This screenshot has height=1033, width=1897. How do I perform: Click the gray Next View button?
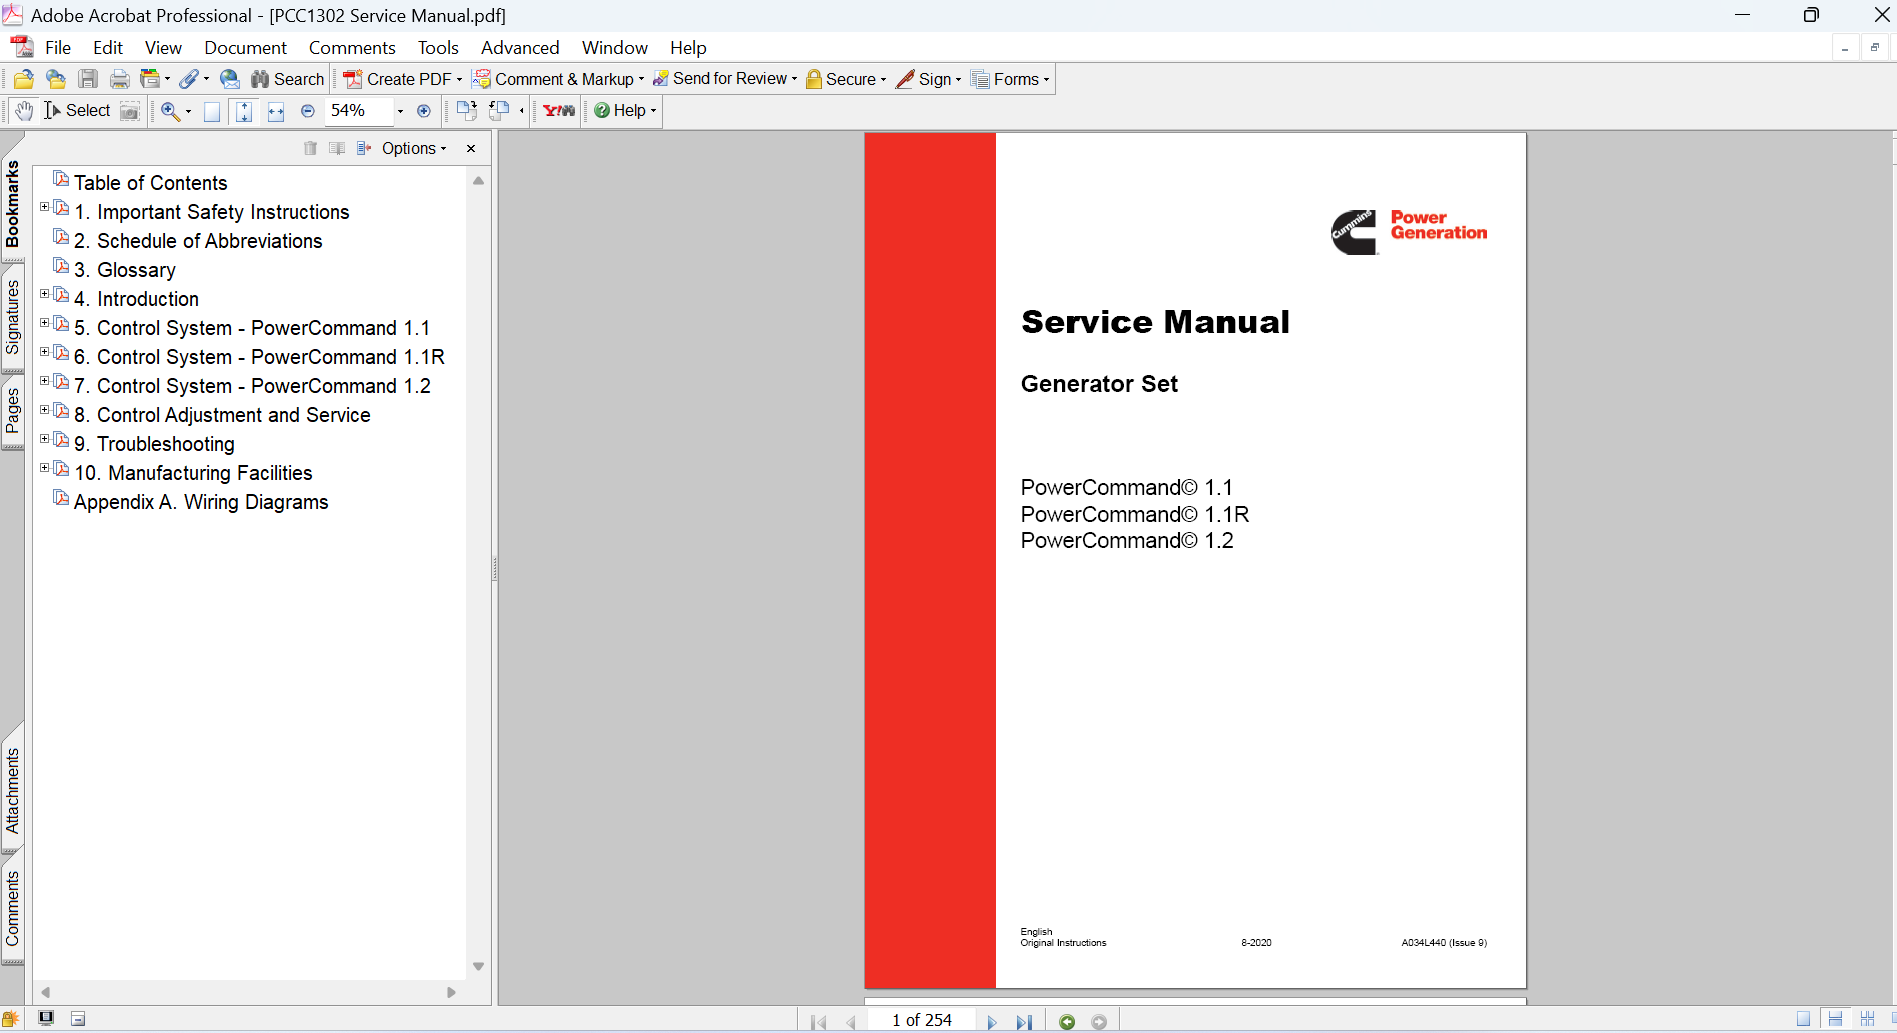click(1099, 1022)
